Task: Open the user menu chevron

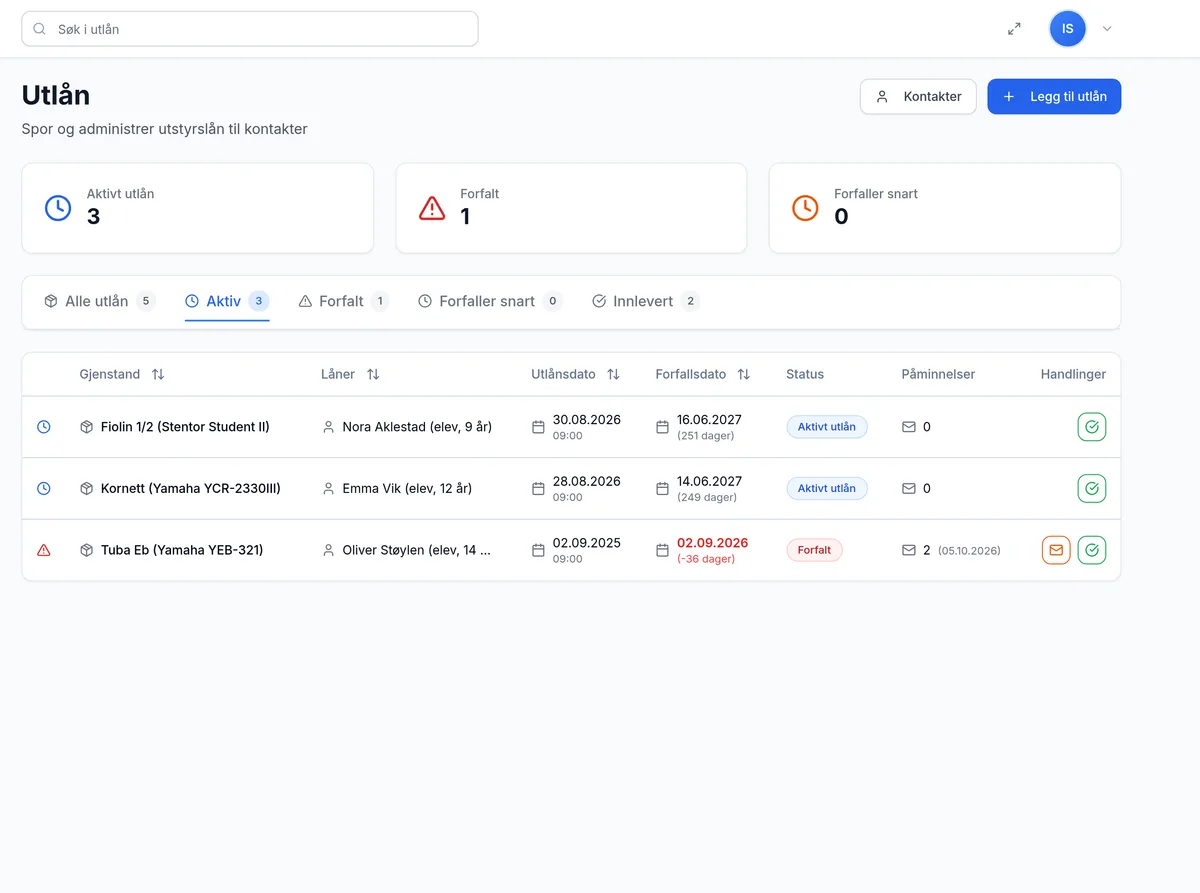Action: tap(1107, 29)
